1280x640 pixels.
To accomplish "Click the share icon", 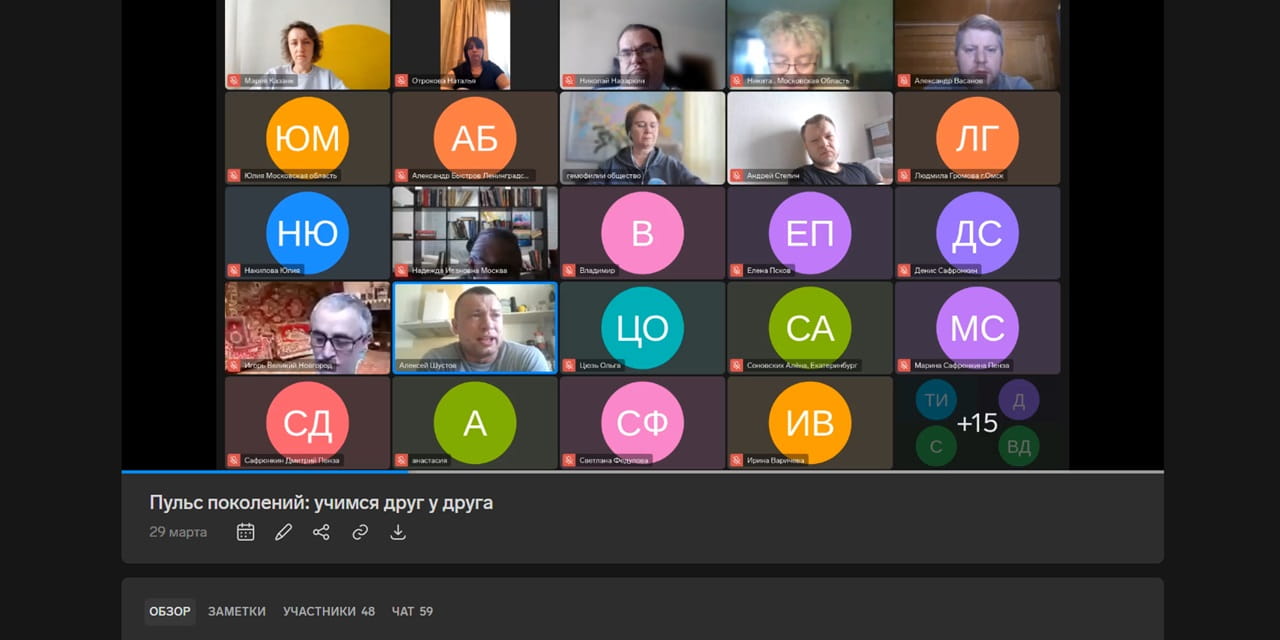I will point(321,532).
